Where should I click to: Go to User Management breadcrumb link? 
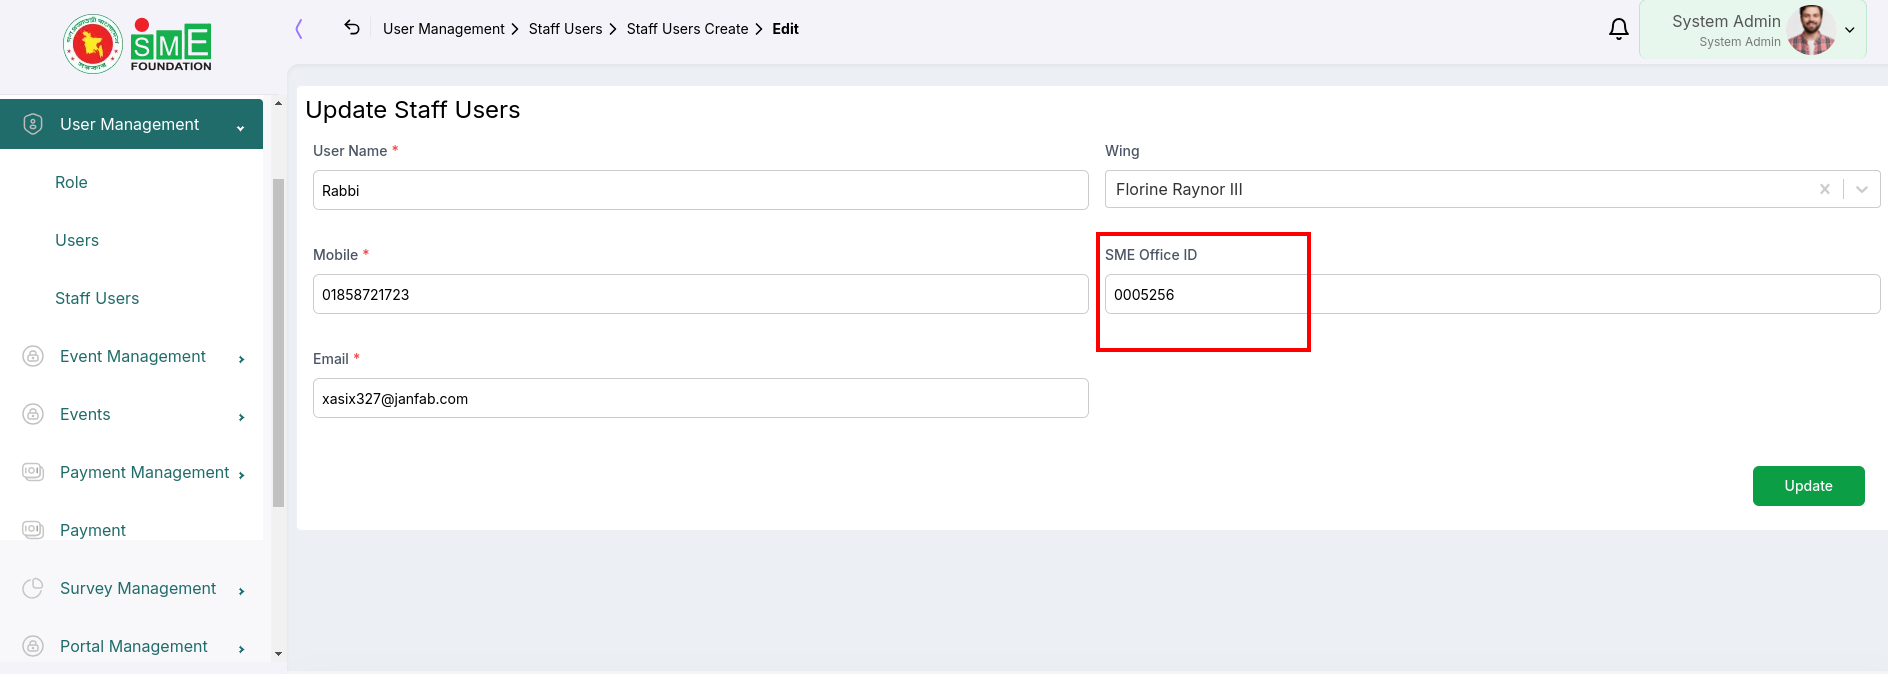[444, 29]
